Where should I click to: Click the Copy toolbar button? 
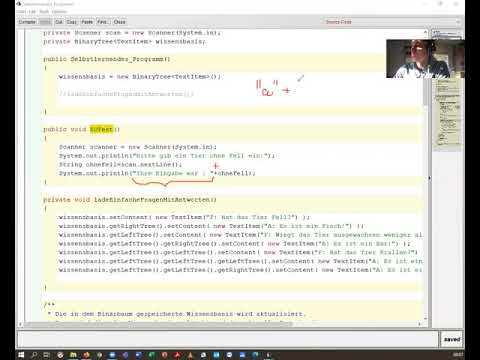(x=71, y=22)
